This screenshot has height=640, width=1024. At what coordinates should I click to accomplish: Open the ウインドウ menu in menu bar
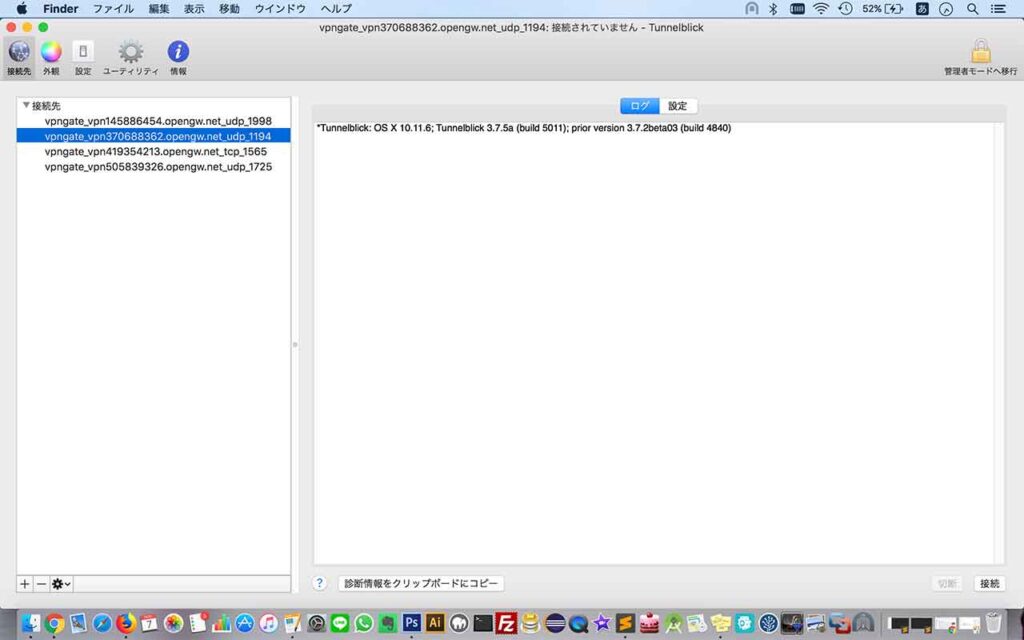(280, 9)
